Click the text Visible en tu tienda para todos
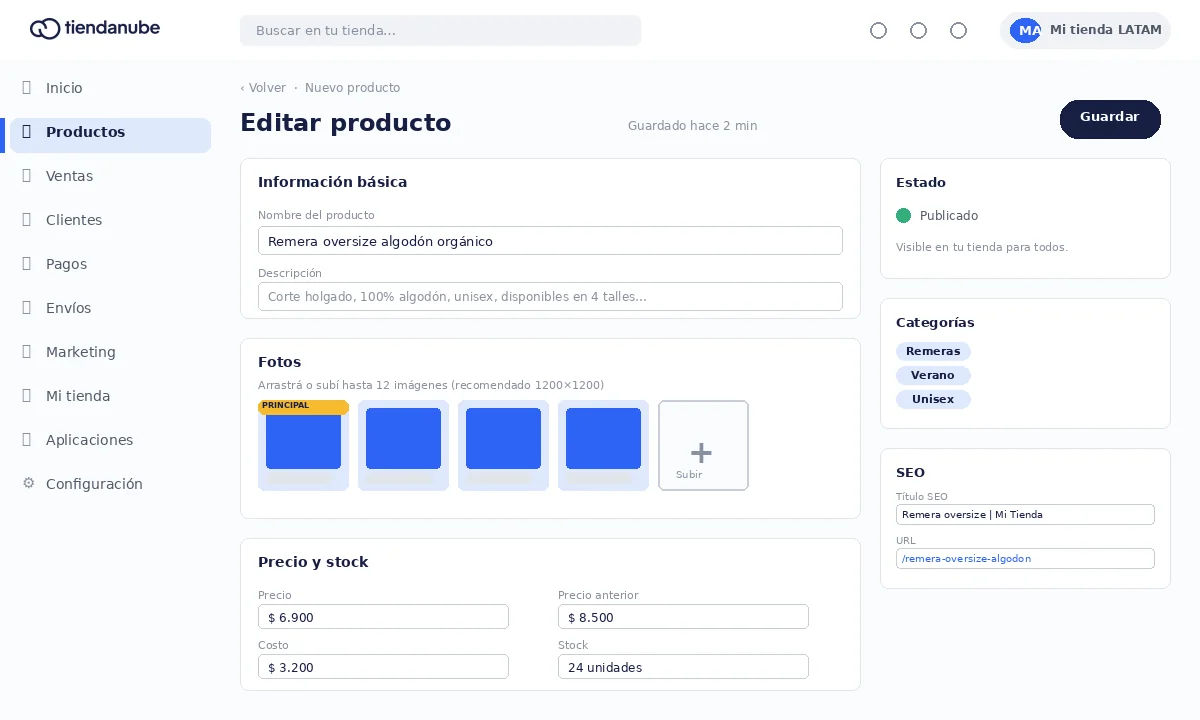 coord(982,247)
